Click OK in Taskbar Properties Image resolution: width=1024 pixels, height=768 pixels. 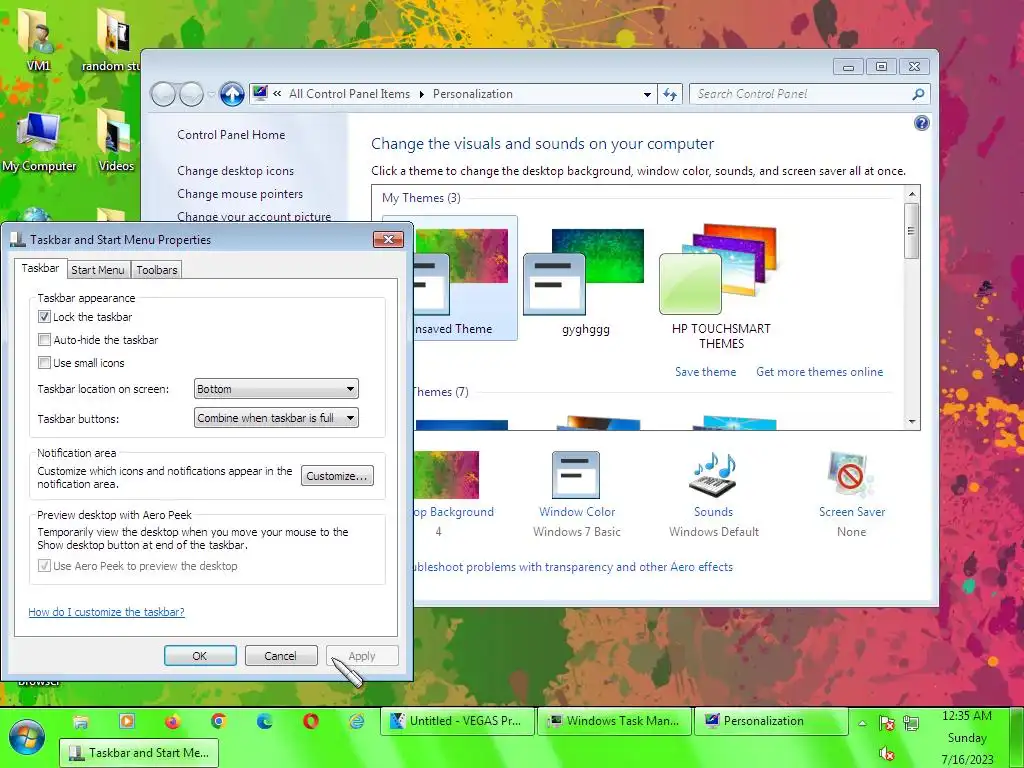coord(200,656)
